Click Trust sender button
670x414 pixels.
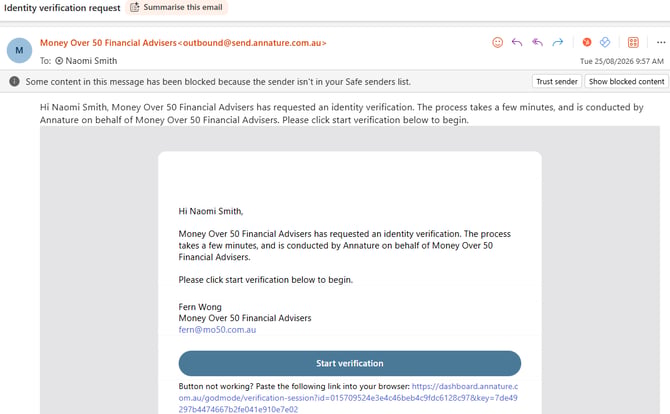click(x=556, y=81)
